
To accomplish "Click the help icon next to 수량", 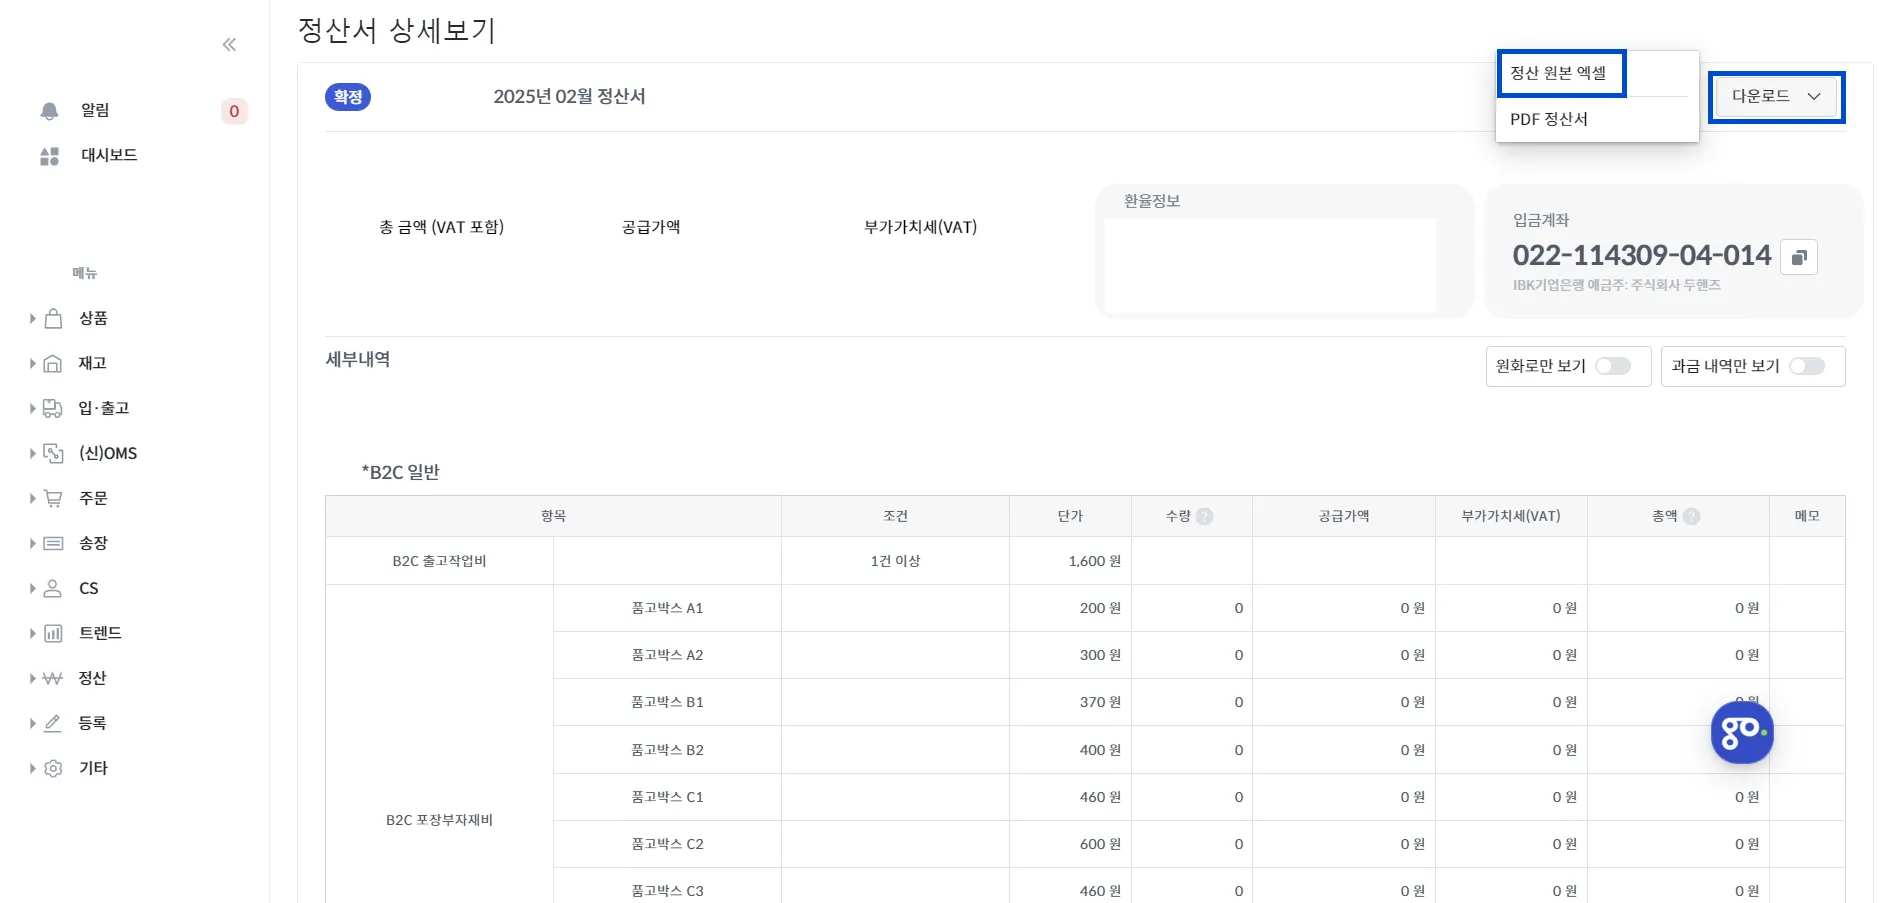I will pyautogui.click(x=1205, y=517).
